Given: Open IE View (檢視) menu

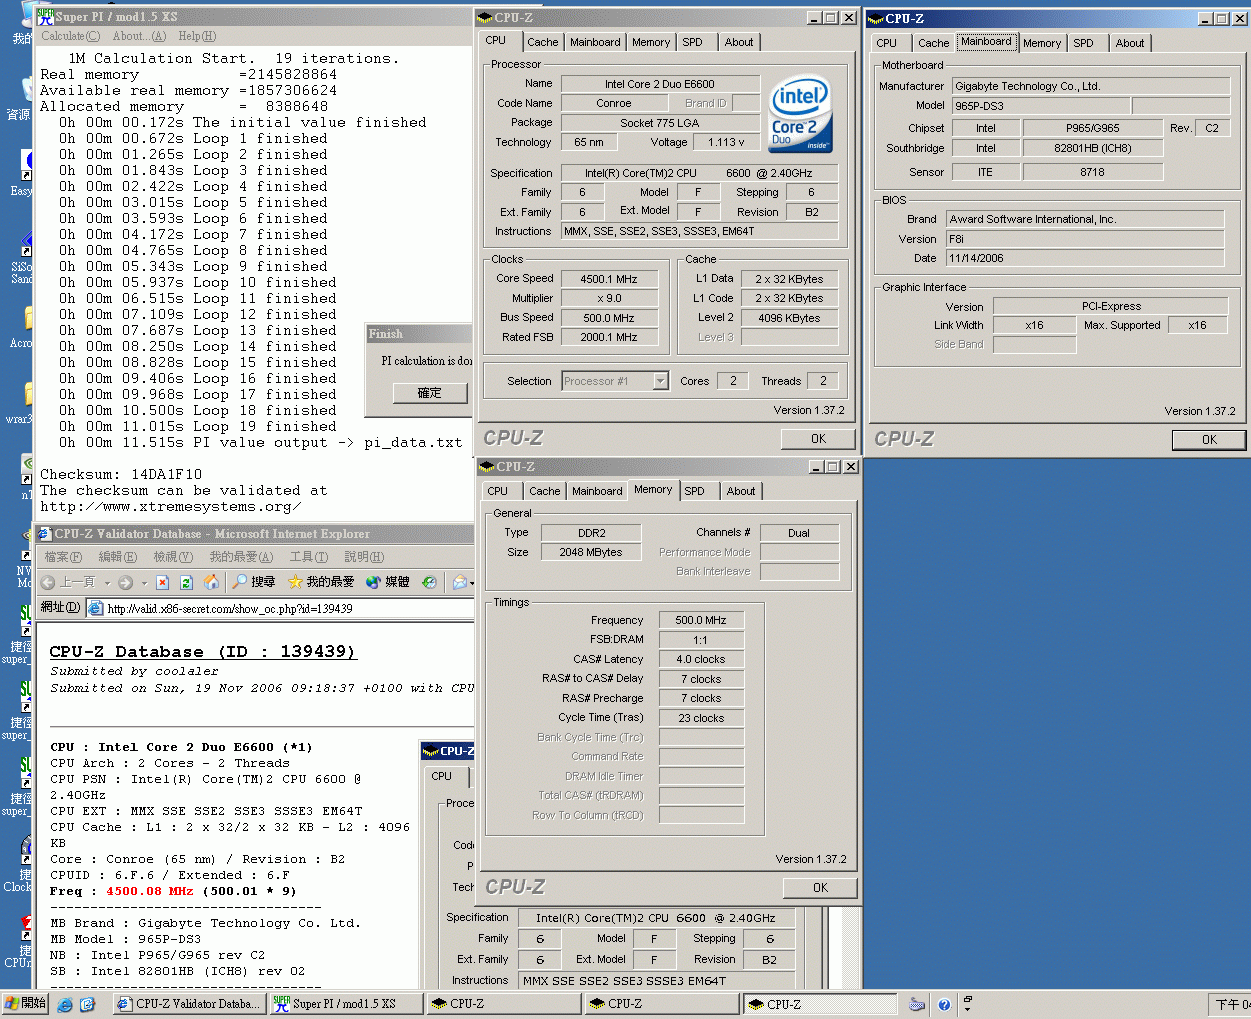Looking at the screenshot, I should [173, 557].
